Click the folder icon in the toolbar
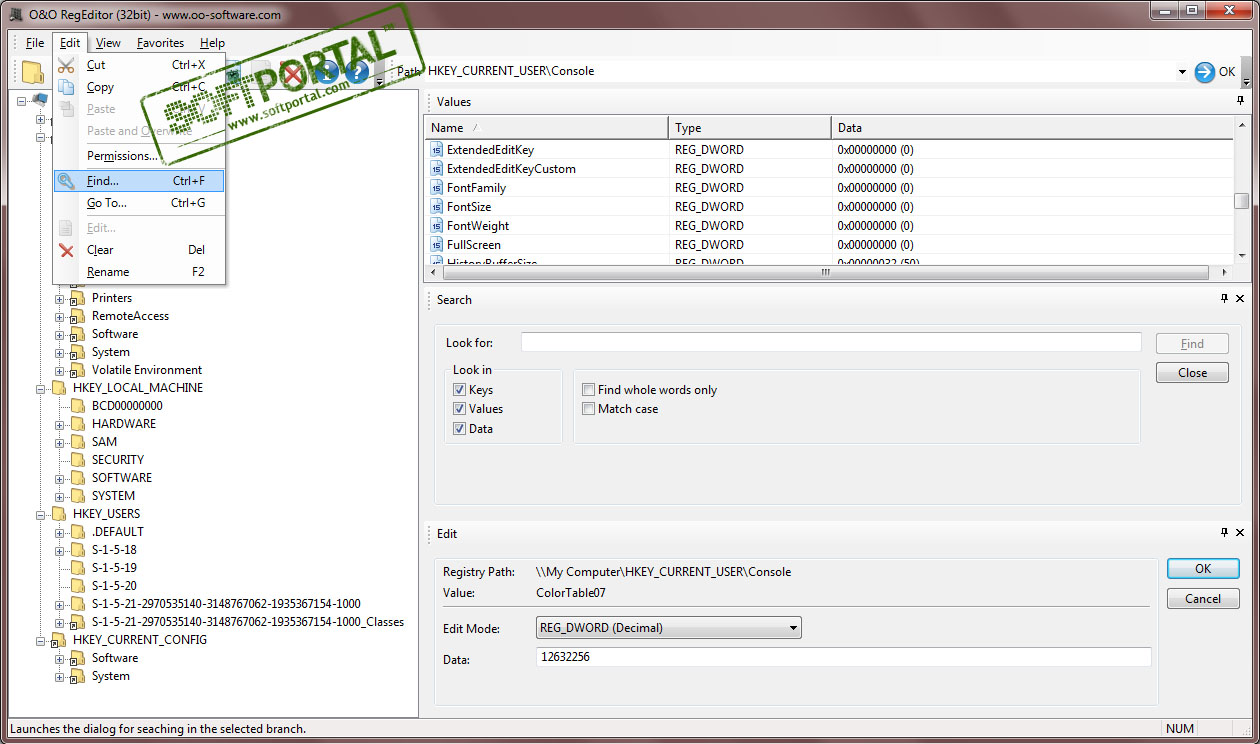The width and height of the screenshot is (1260, 744). (33, 72)
